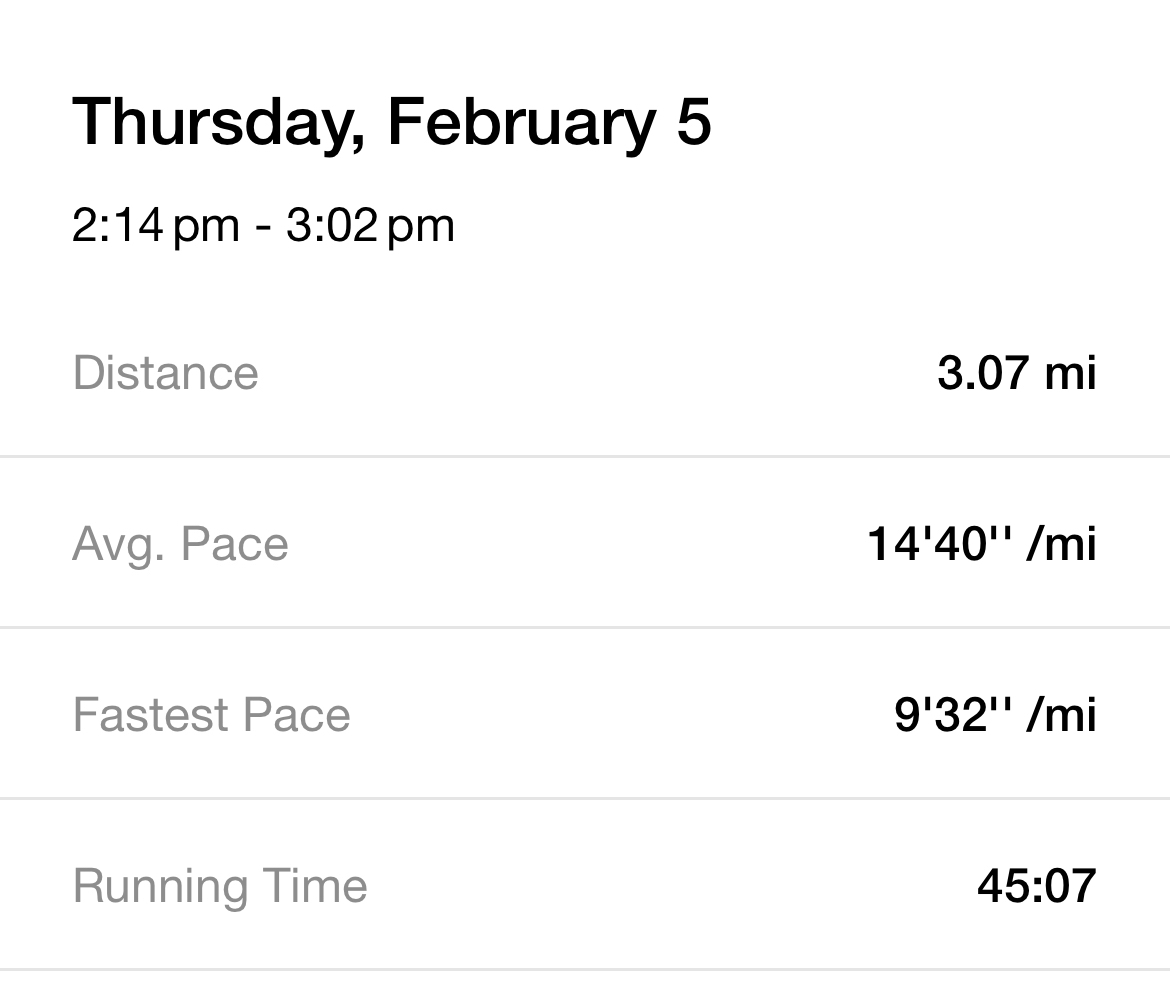1170x984 pixels.
Task: Click the divider line below Running Time row
Action: 585,969
